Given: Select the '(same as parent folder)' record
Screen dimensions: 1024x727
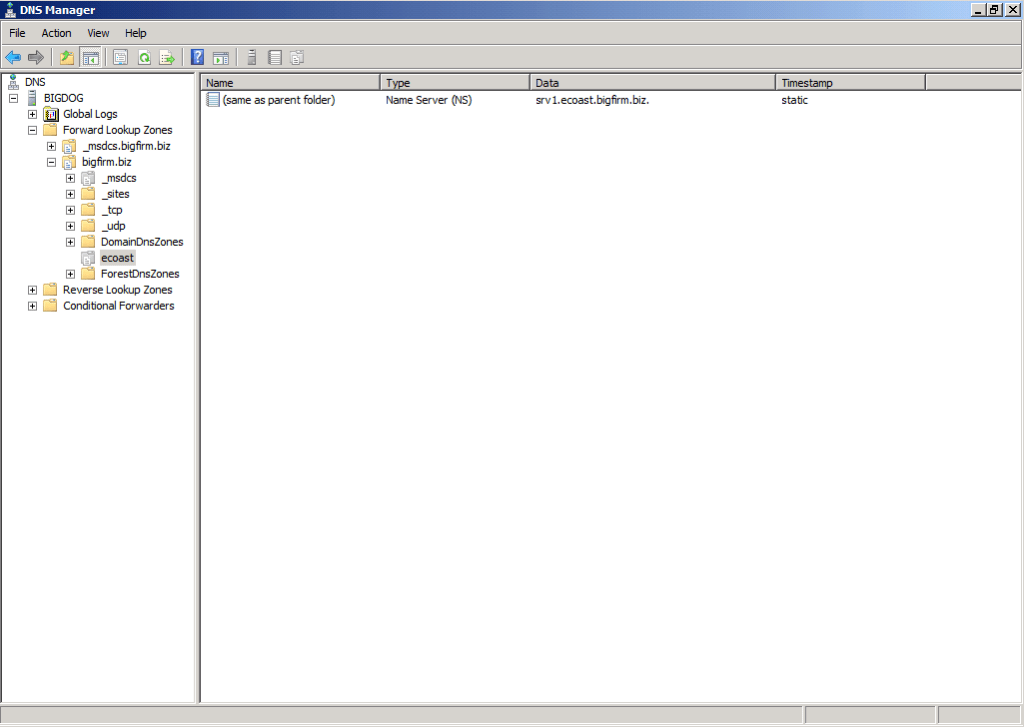Looking at the screenshot, I should [x=279, y=100].
